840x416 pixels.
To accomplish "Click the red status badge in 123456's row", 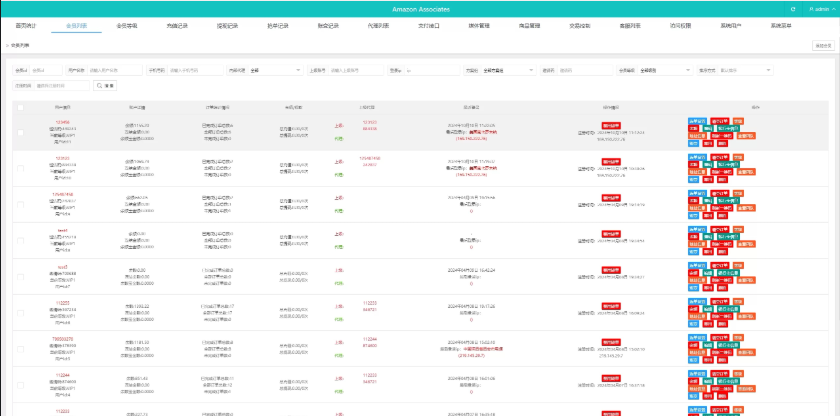I will (x=611, y=126).
